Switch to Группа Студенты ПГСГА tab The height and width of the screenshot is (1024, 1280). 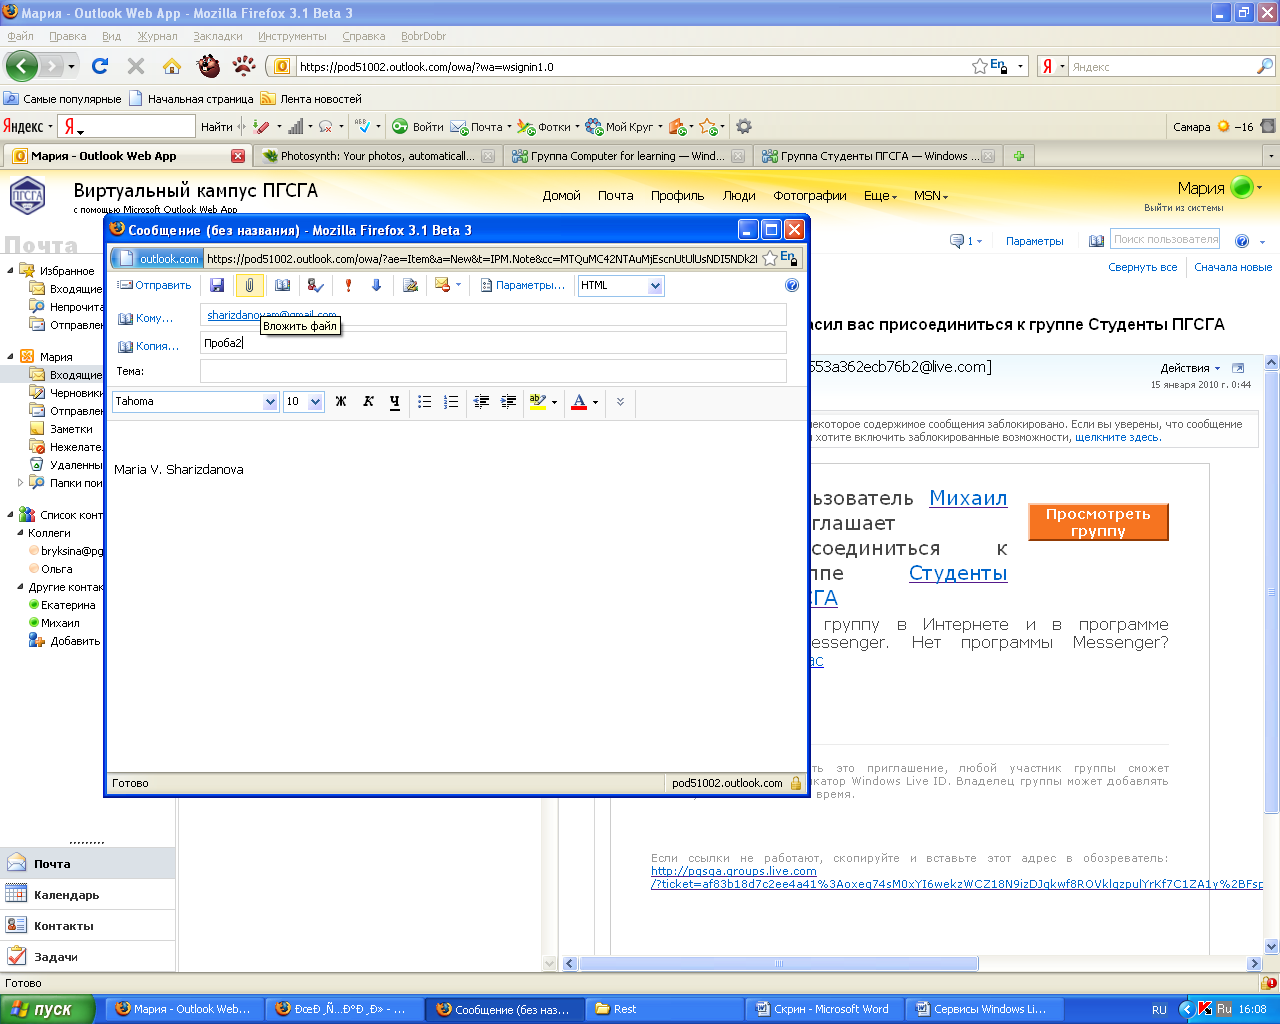pyautogui.click(x=877, y=156)
